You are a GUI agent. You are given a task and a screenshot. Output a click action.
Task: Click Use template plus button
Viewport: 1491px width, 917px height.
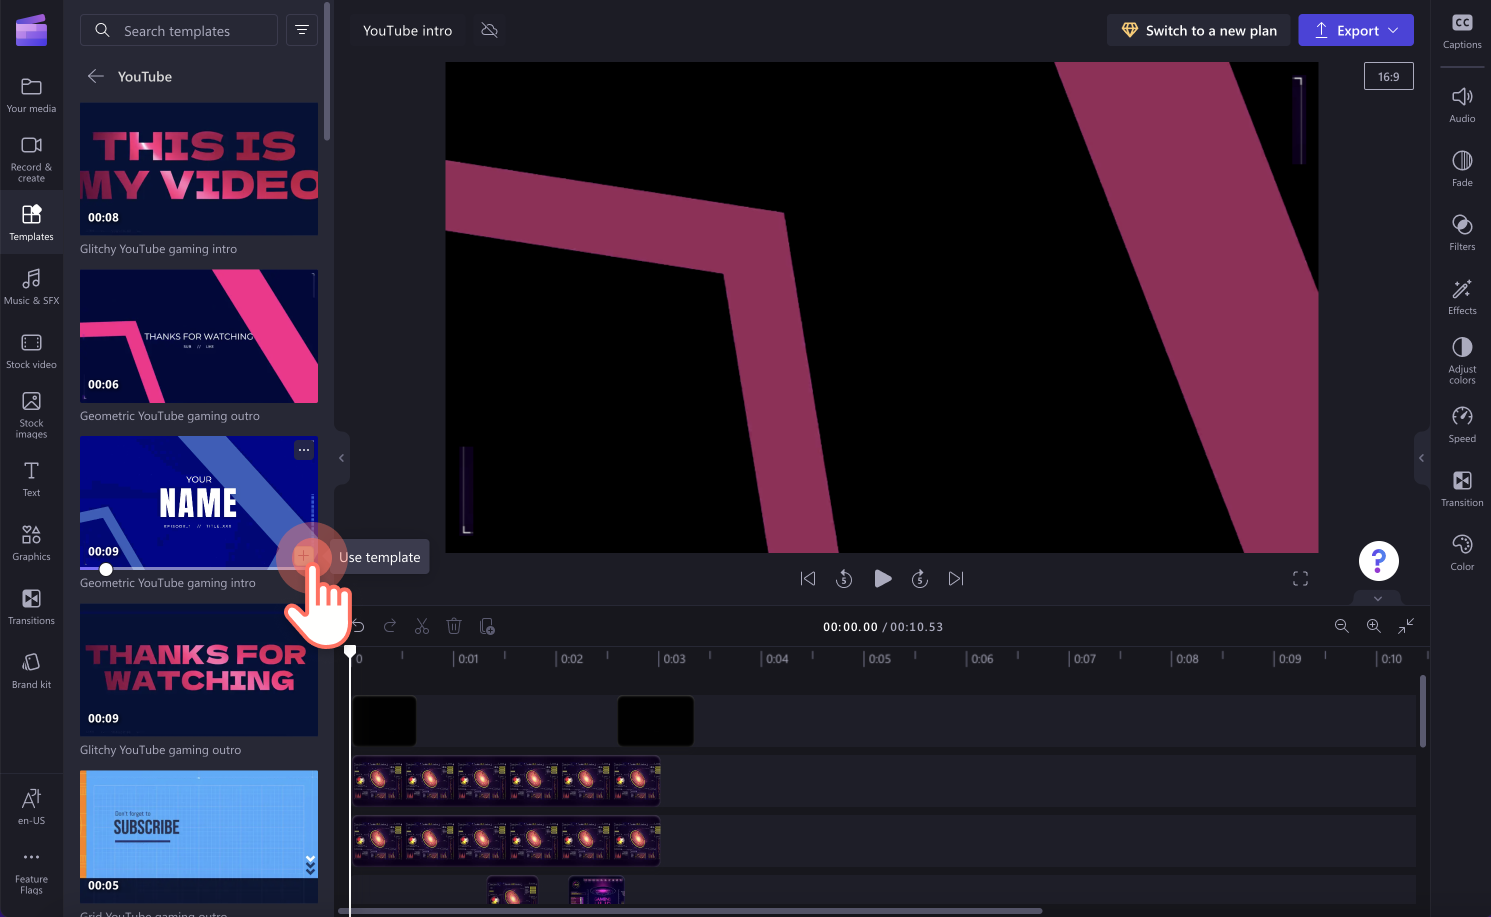pyautogui.click(x=304, y=556)
